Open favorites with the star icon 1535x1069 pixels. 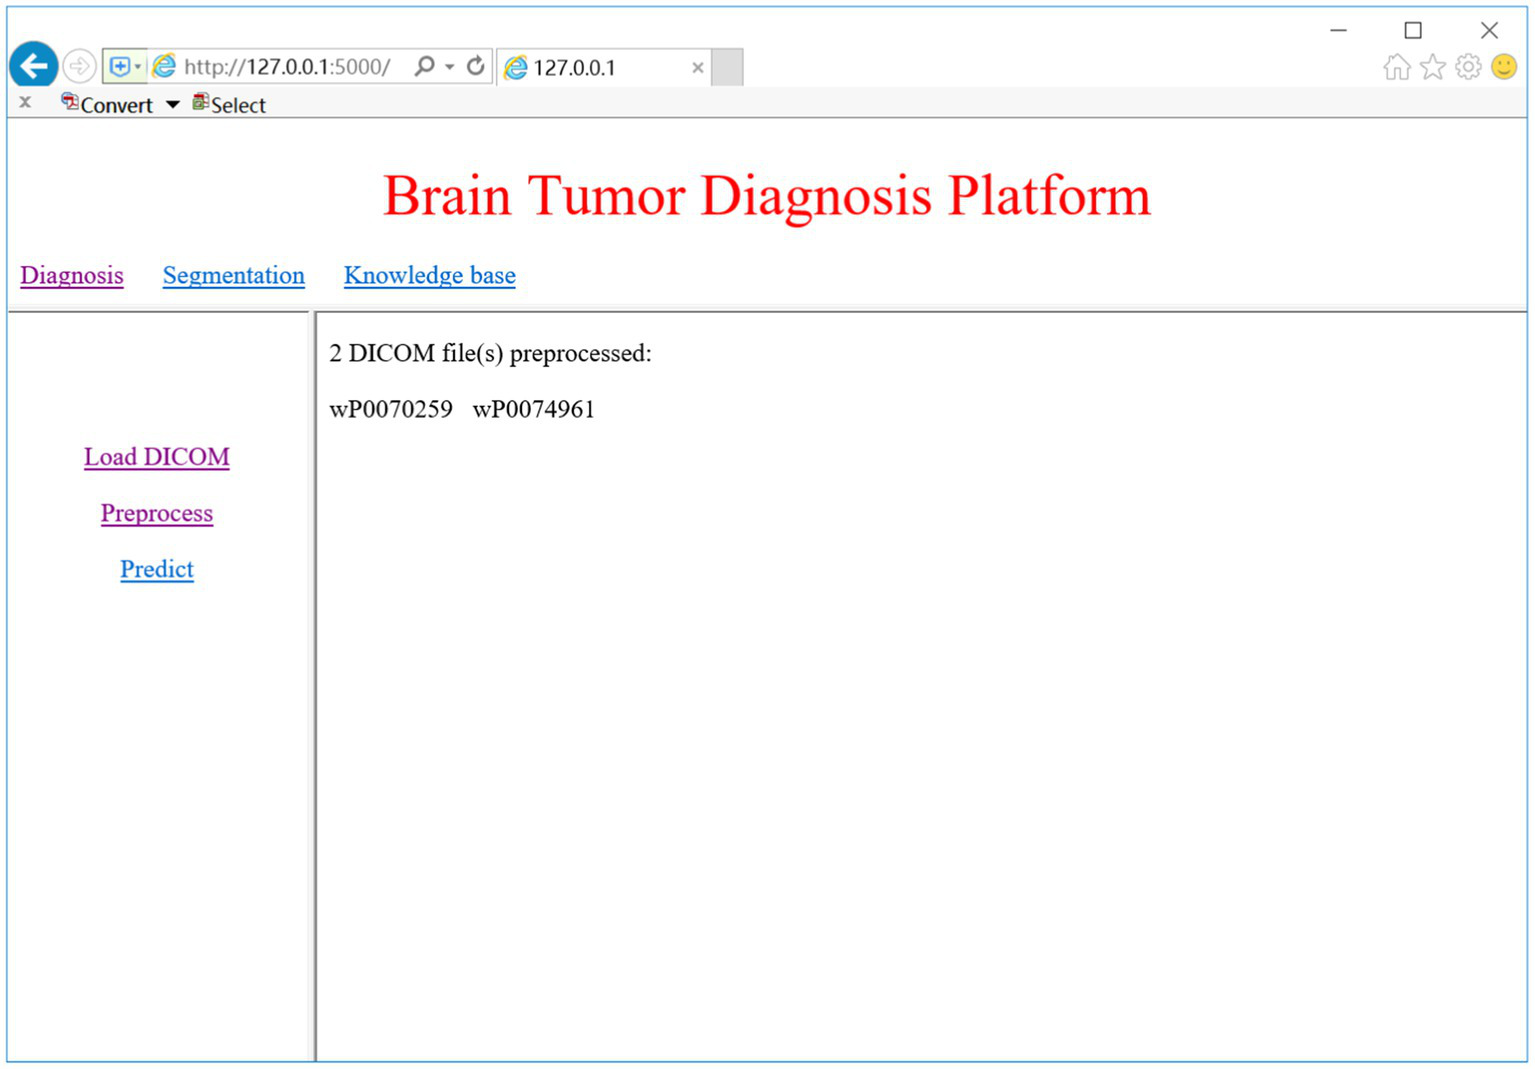point(1432,67)
